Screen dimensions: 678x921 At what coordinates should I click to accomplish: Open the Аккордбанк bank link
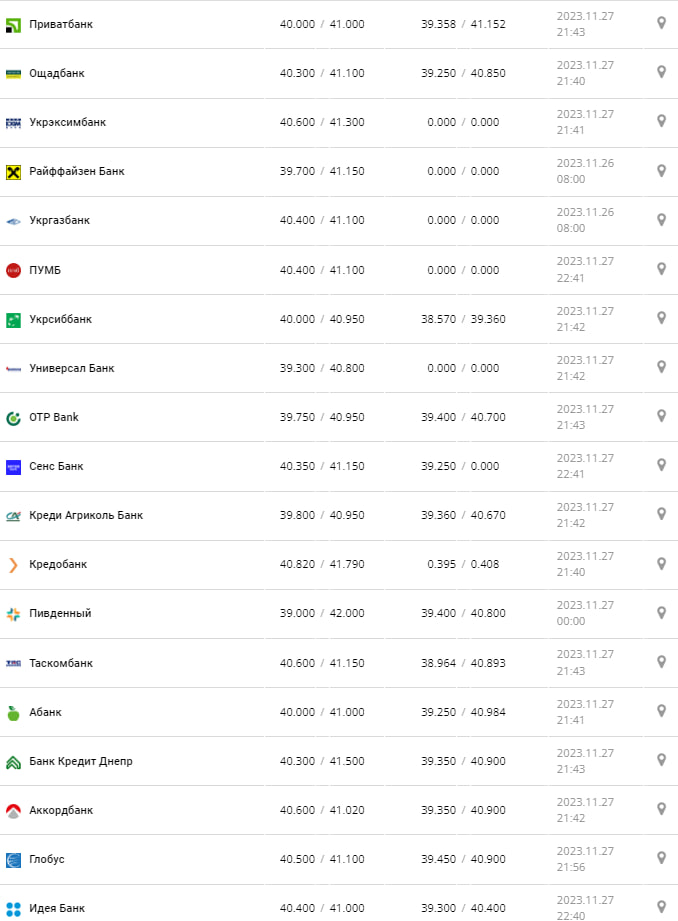click(x=61, y=810)
